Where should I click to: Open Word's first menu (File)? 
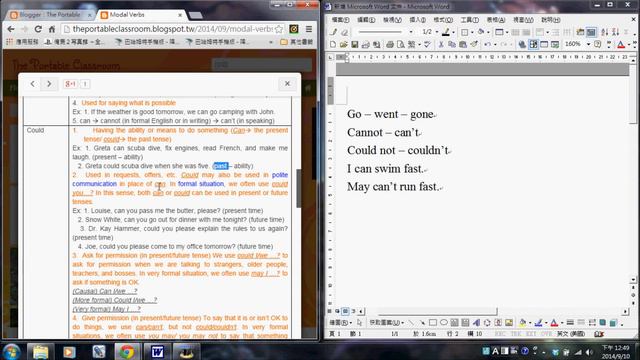340,20
